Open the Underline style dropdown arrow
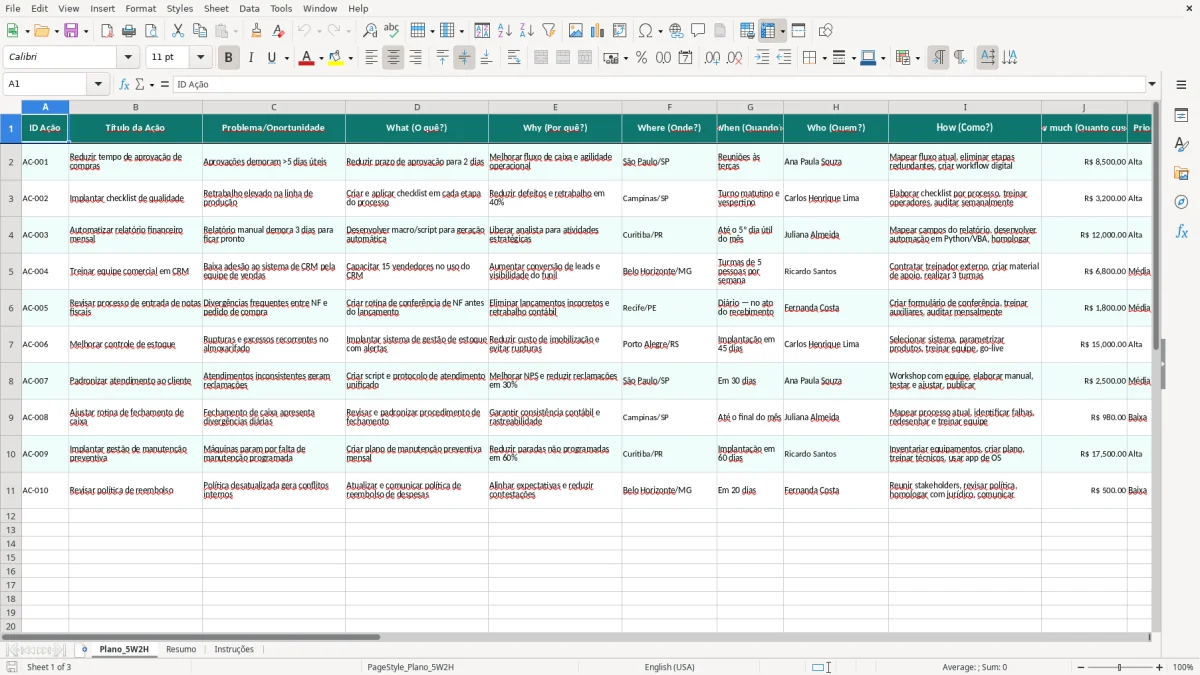1200x675 pixels. coord(286,58)
